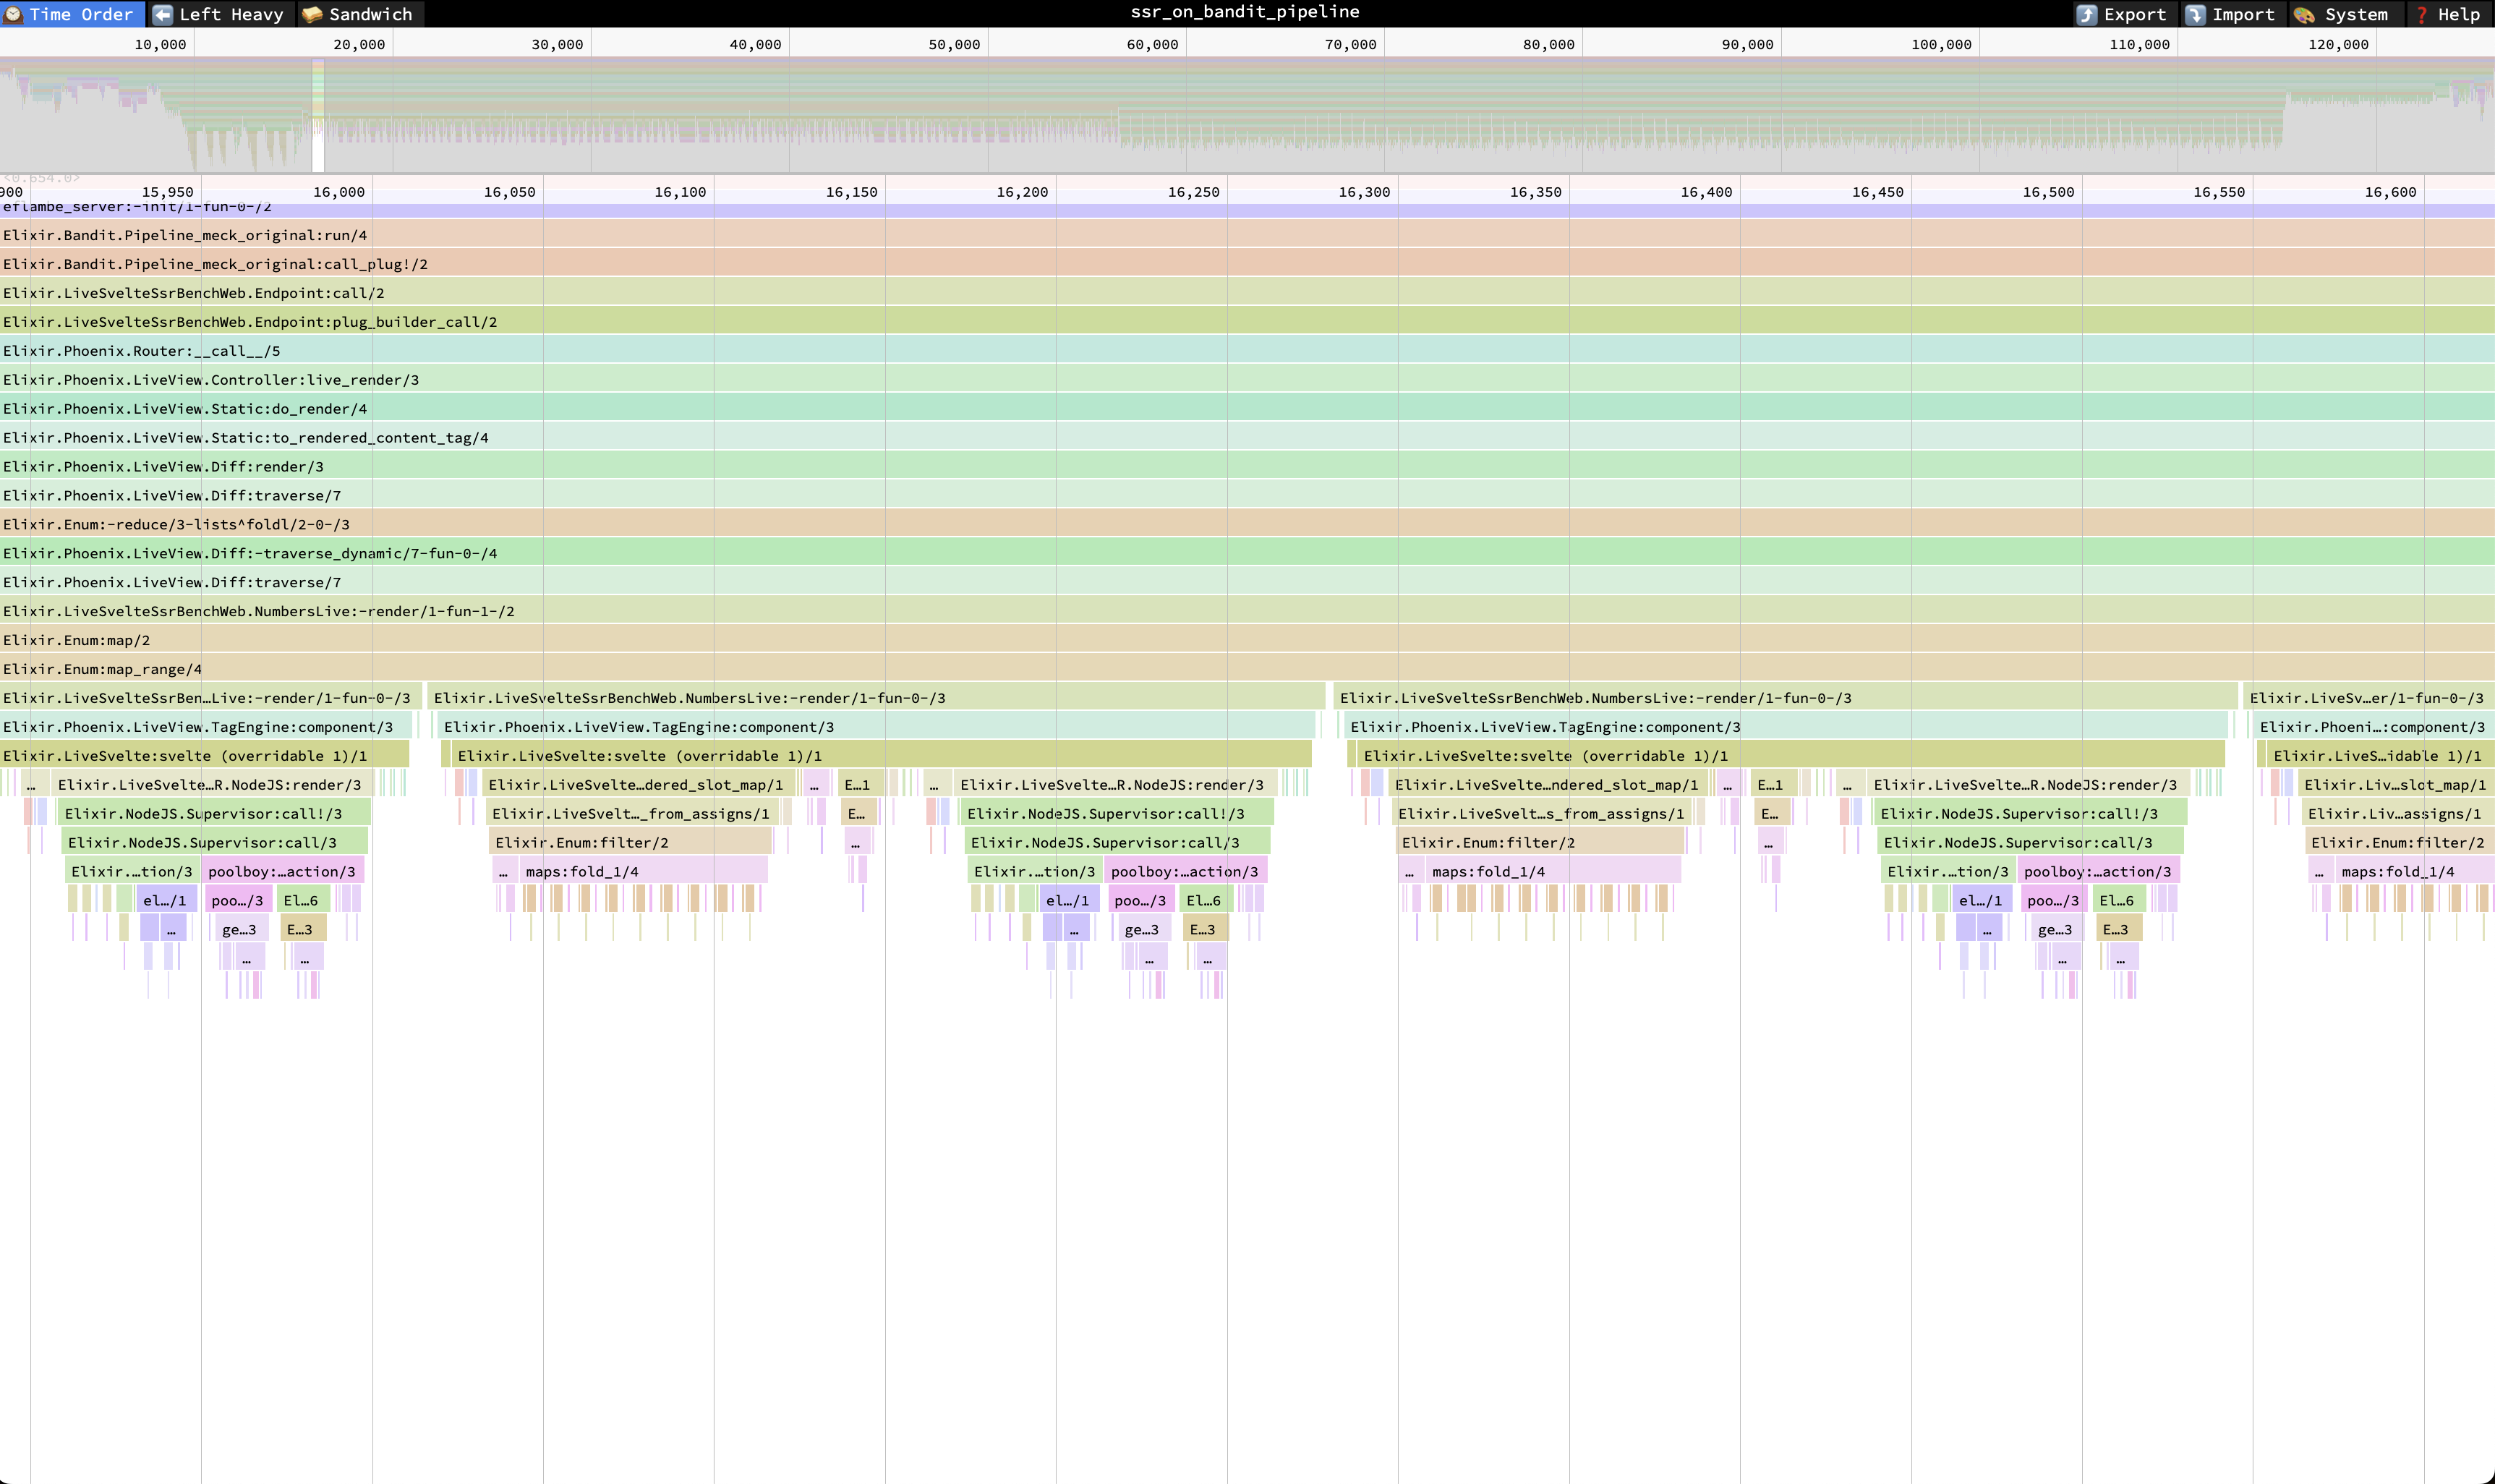Select the Bandit.Pipeline_meck_original:call_plug!/2 frame

1247,263
